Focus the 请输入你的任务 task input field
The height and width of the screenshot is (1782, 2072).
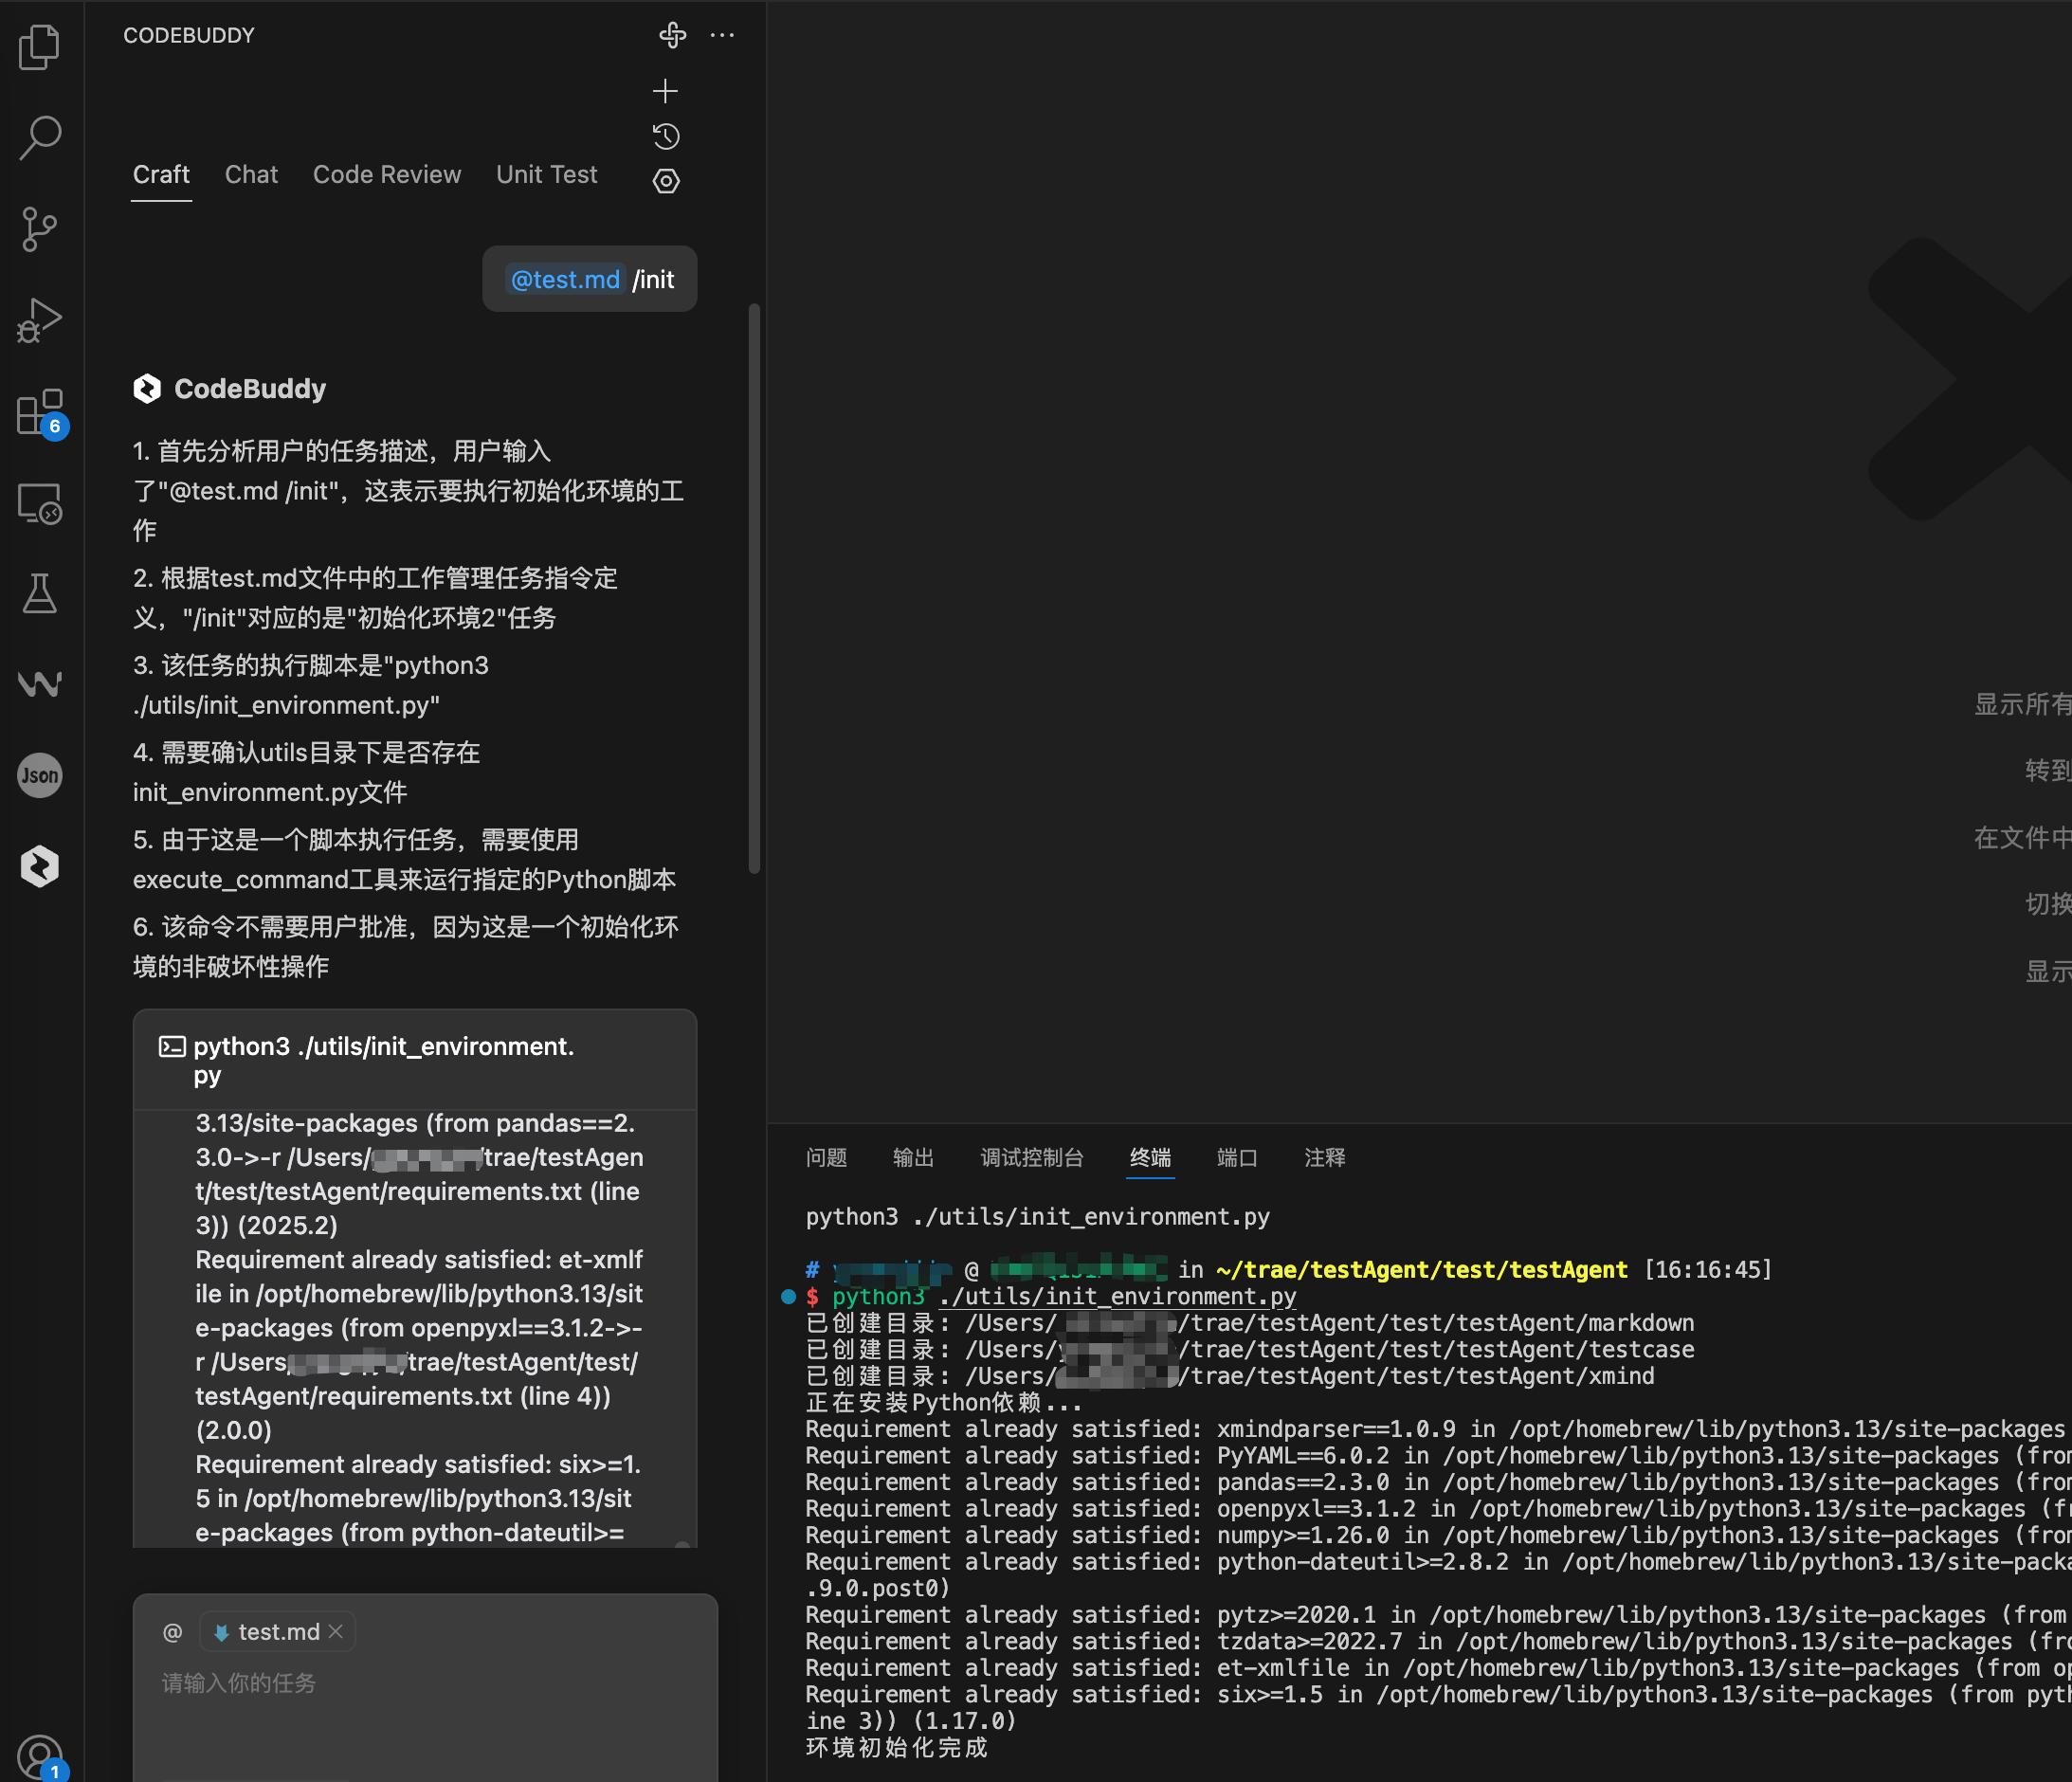tap(425, 1684)
